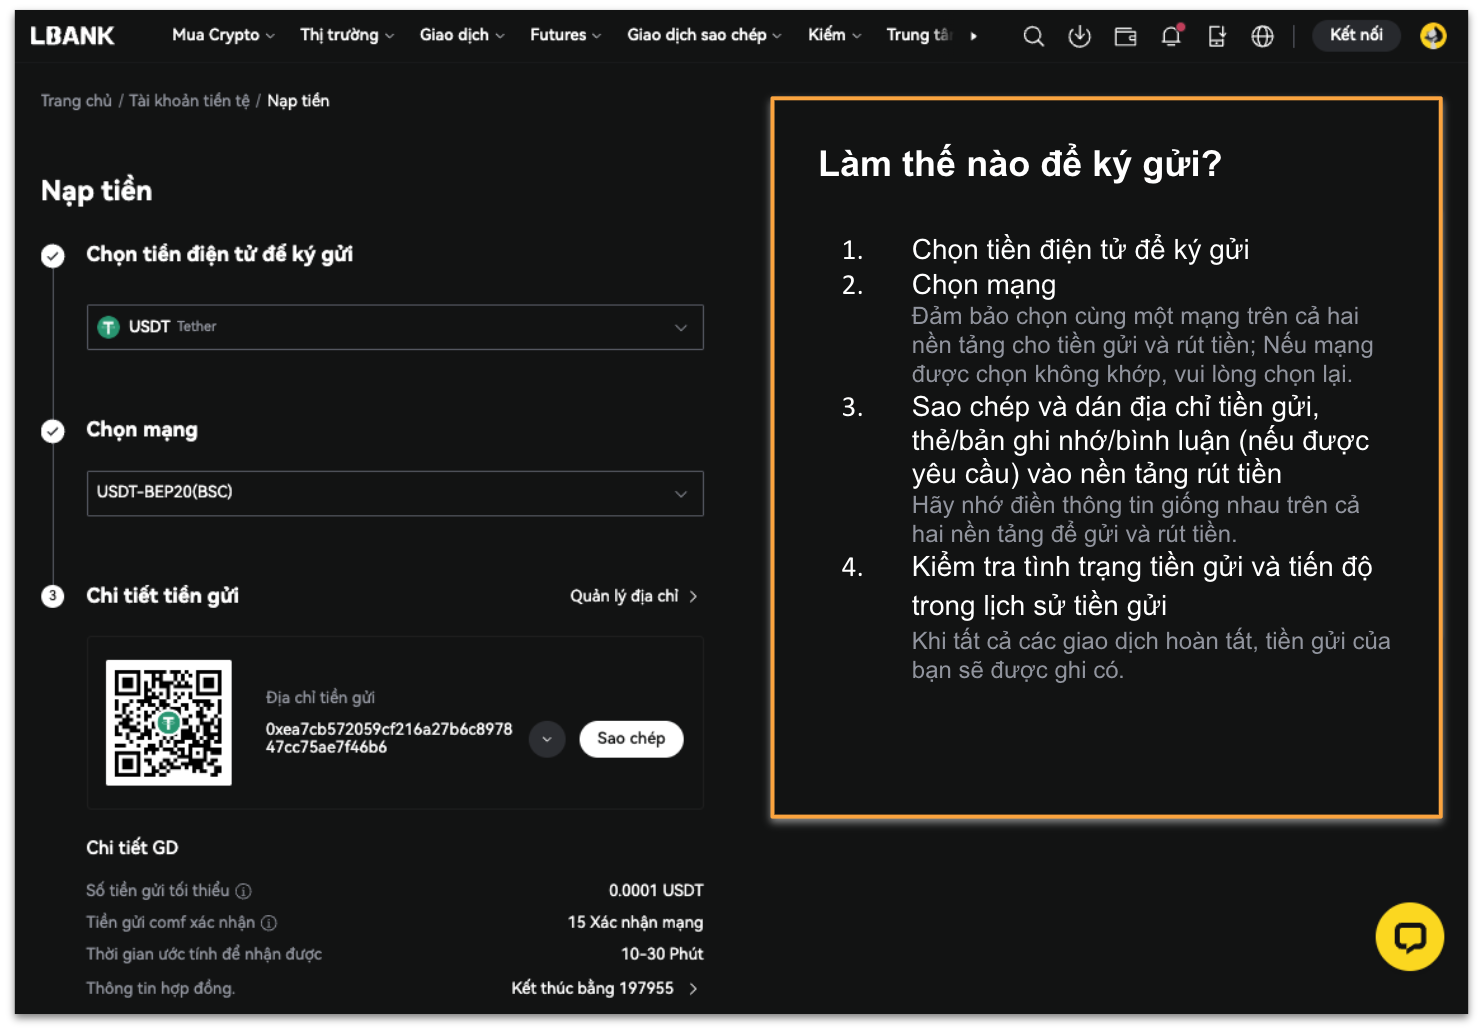Open the USDT-BEP20(BSC) network selector

(395, 493)
